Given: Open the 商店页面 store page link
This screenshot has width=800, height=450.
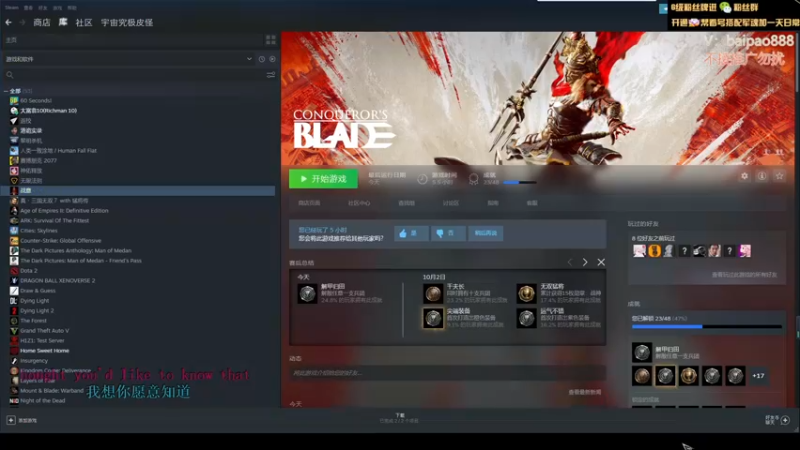Looking at the screenshot, I should (x=309, y=203).
